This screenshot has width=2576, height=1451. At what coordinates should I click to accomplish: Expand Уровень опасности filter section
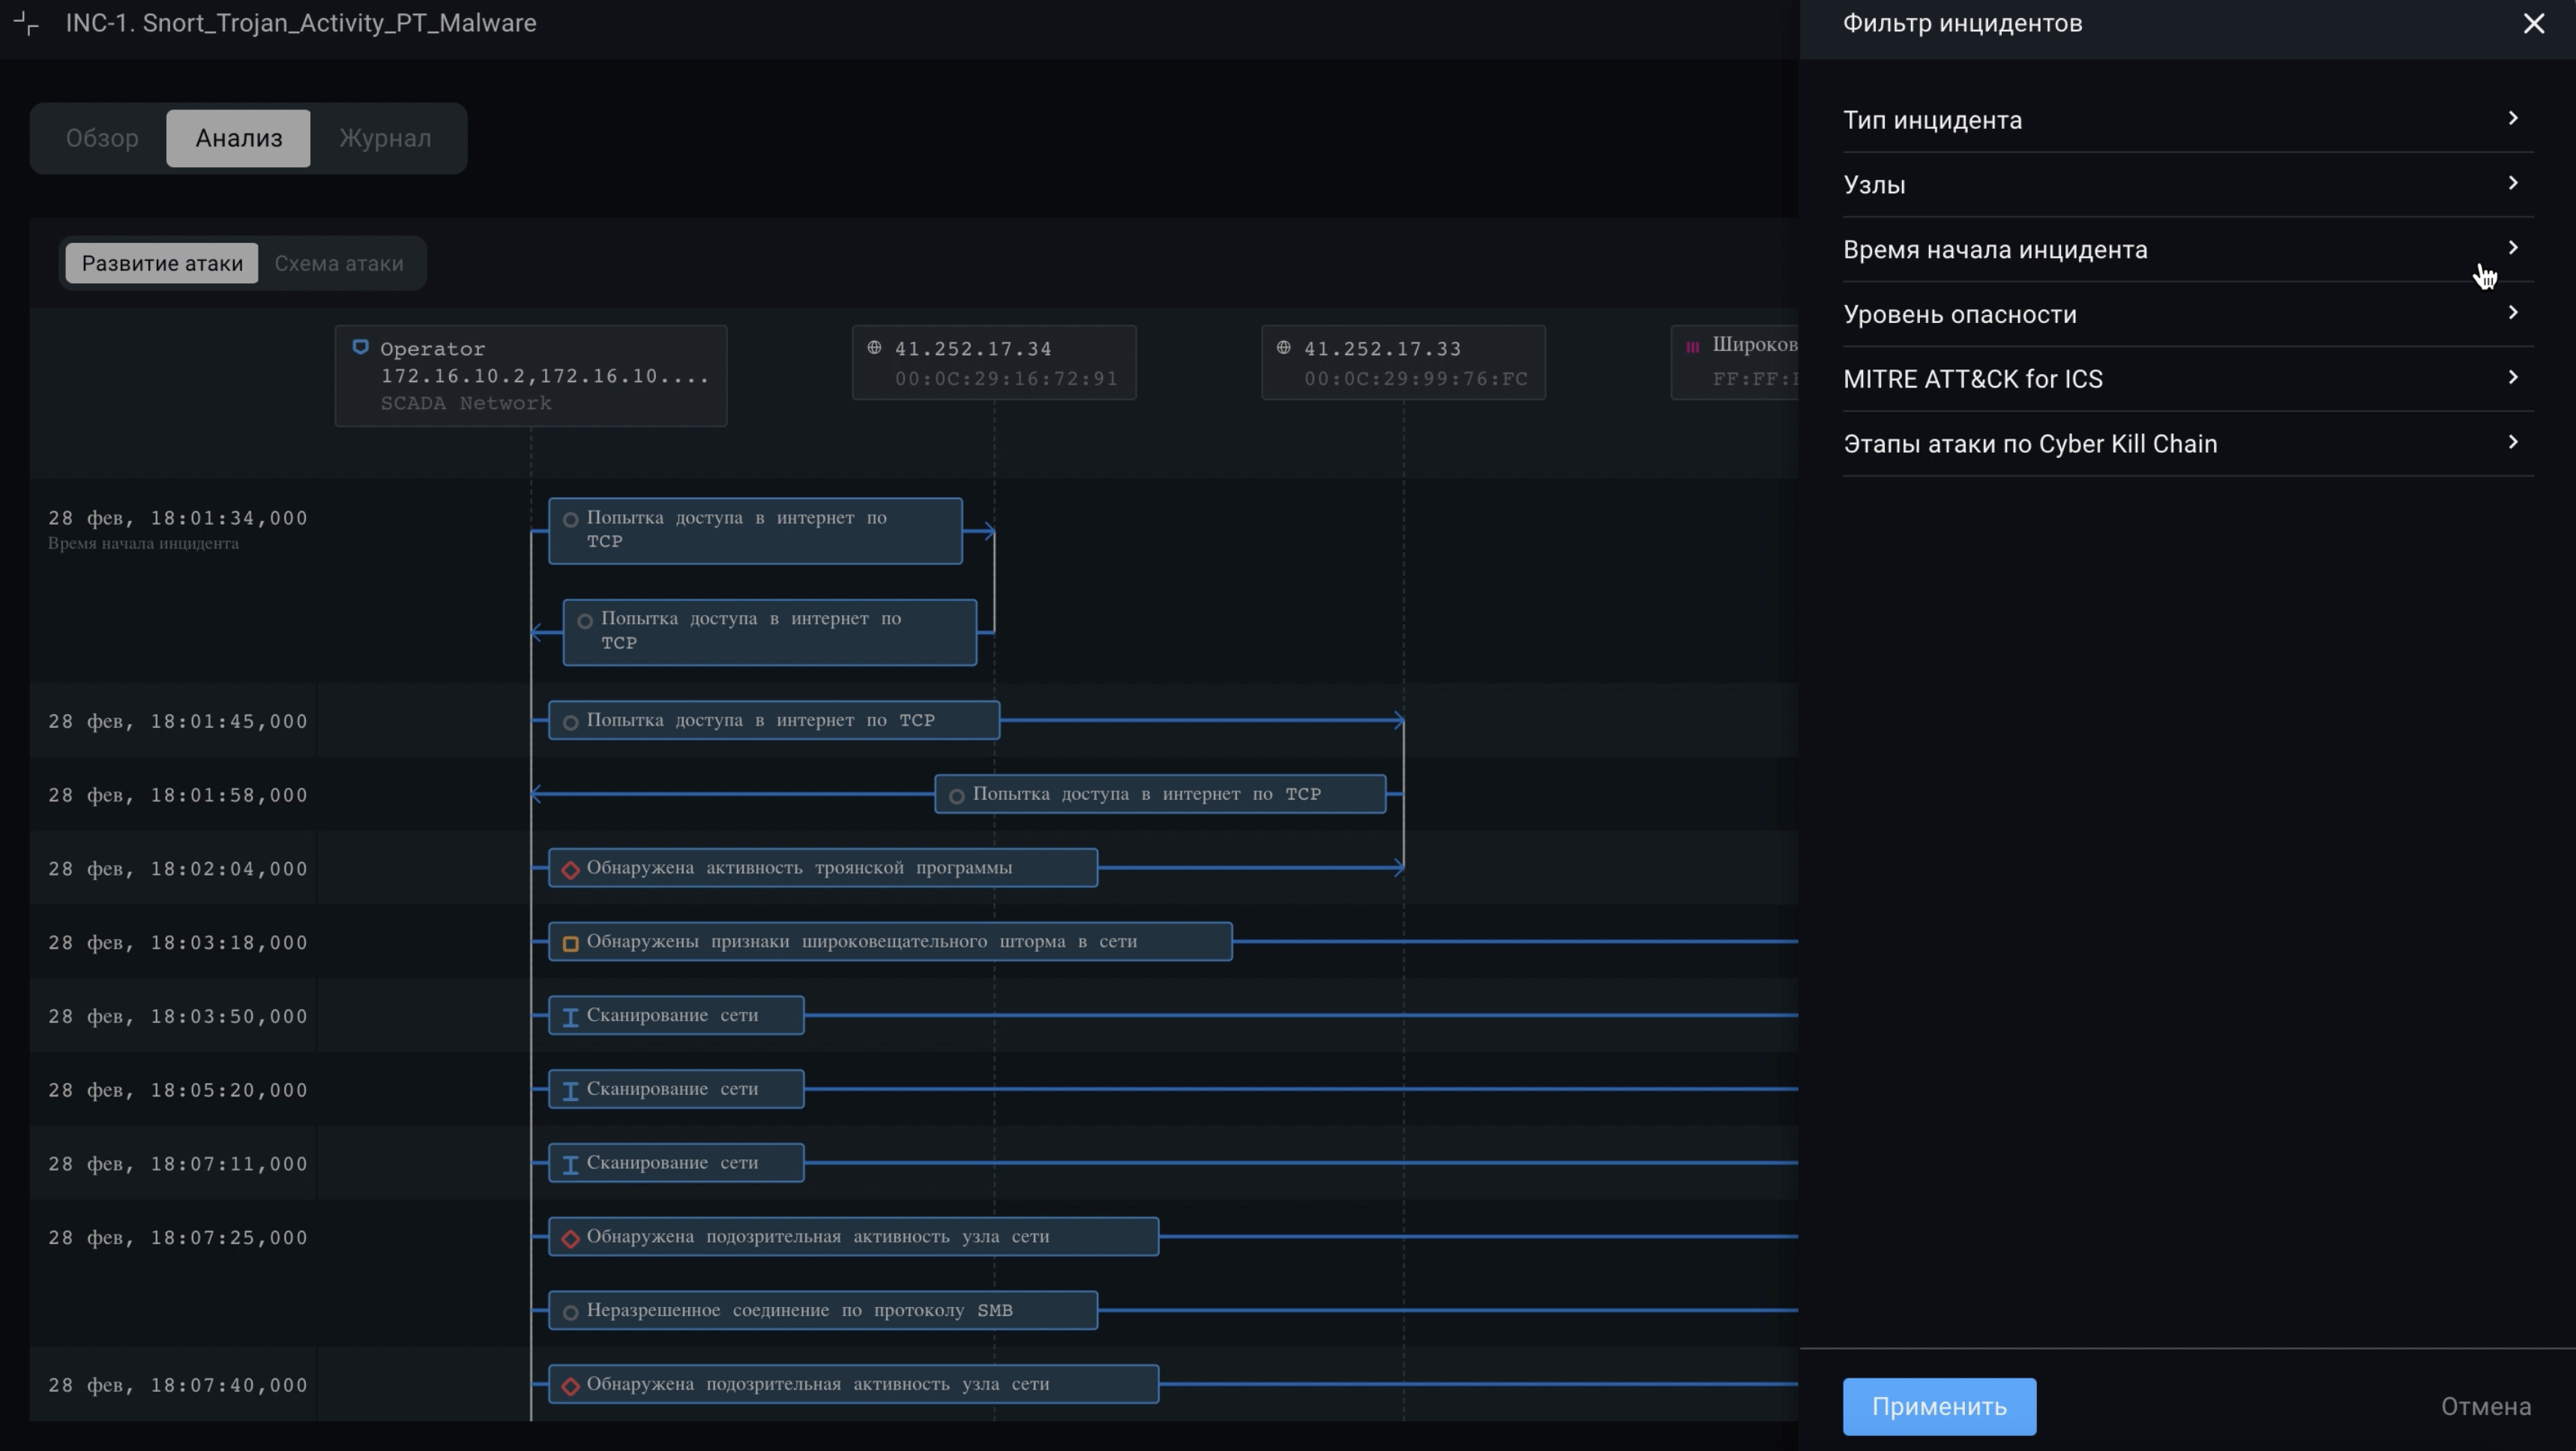(x=2188, y=314)
